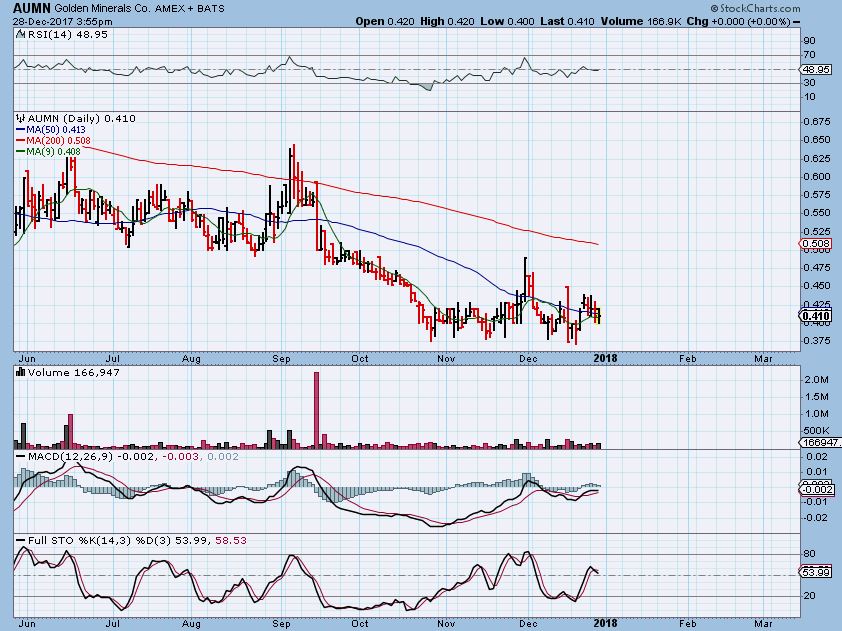Click the line icon beside Full STO
Viewport: 842px width, 631px height.
[19, 541]
